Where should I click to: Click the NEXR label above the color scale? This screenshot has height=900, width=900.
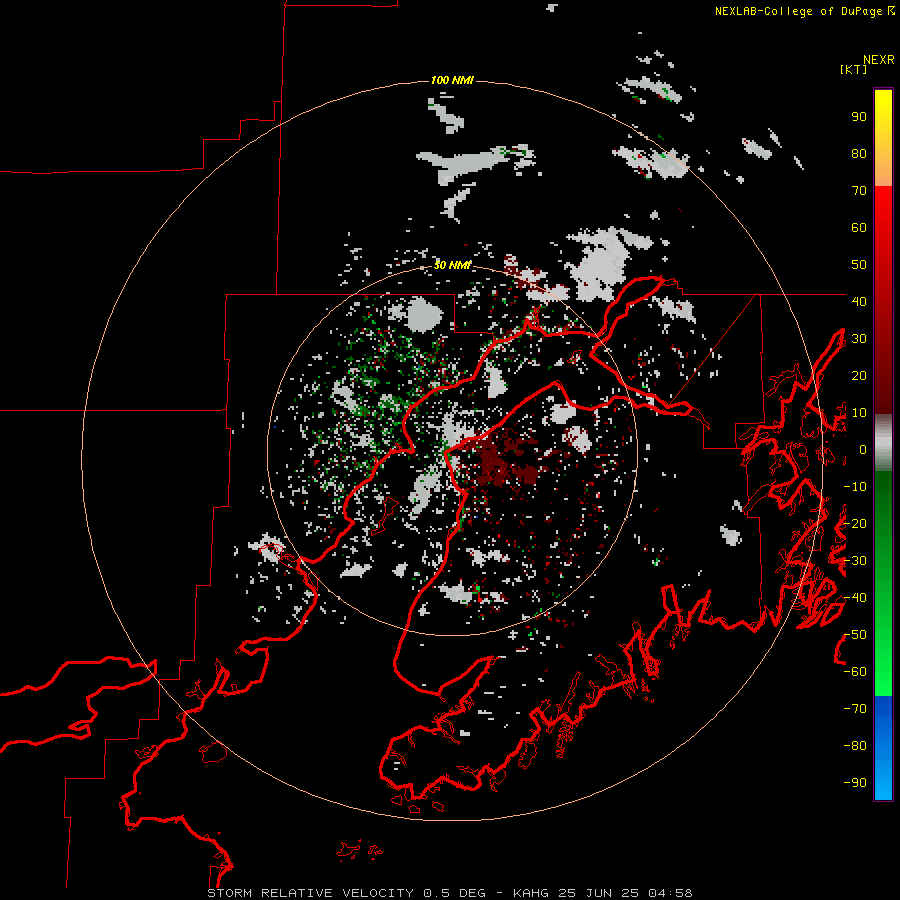coord(879,60)
